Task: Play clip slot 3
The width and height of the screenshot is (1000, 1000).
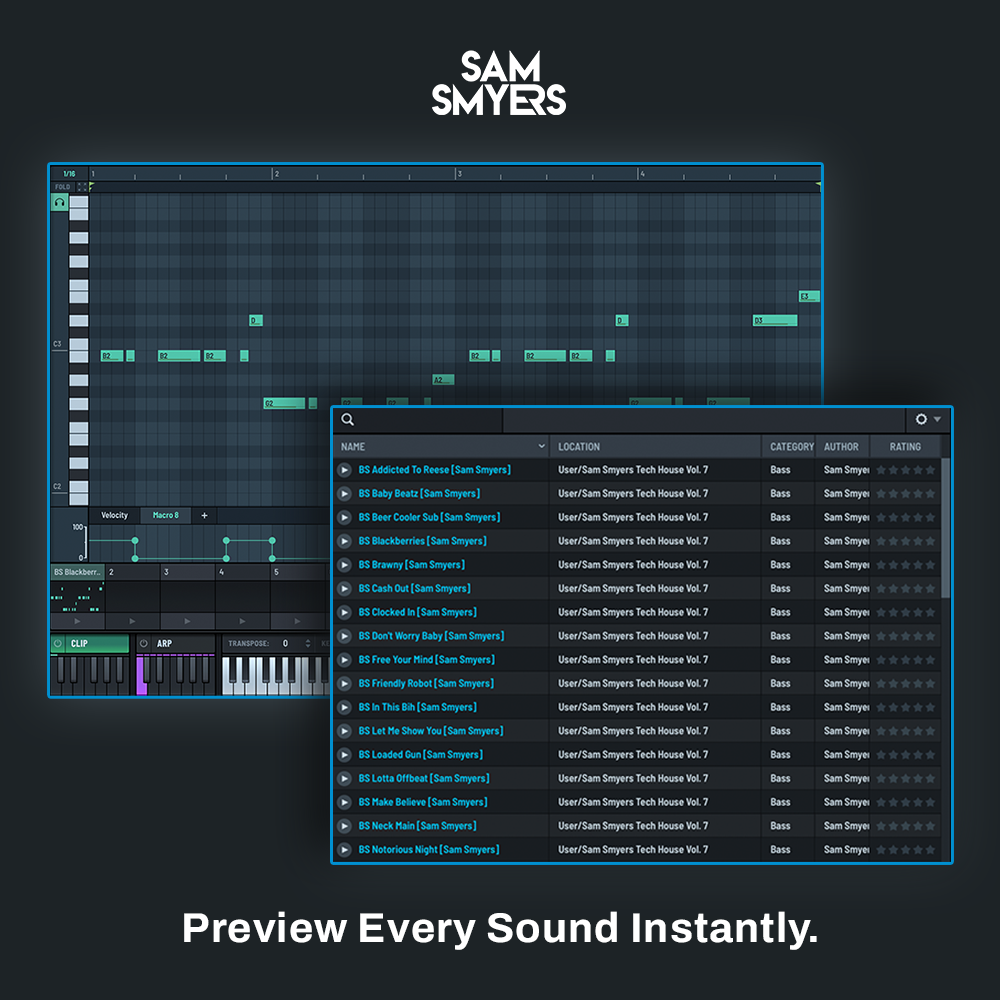Action: click(187, 621)
